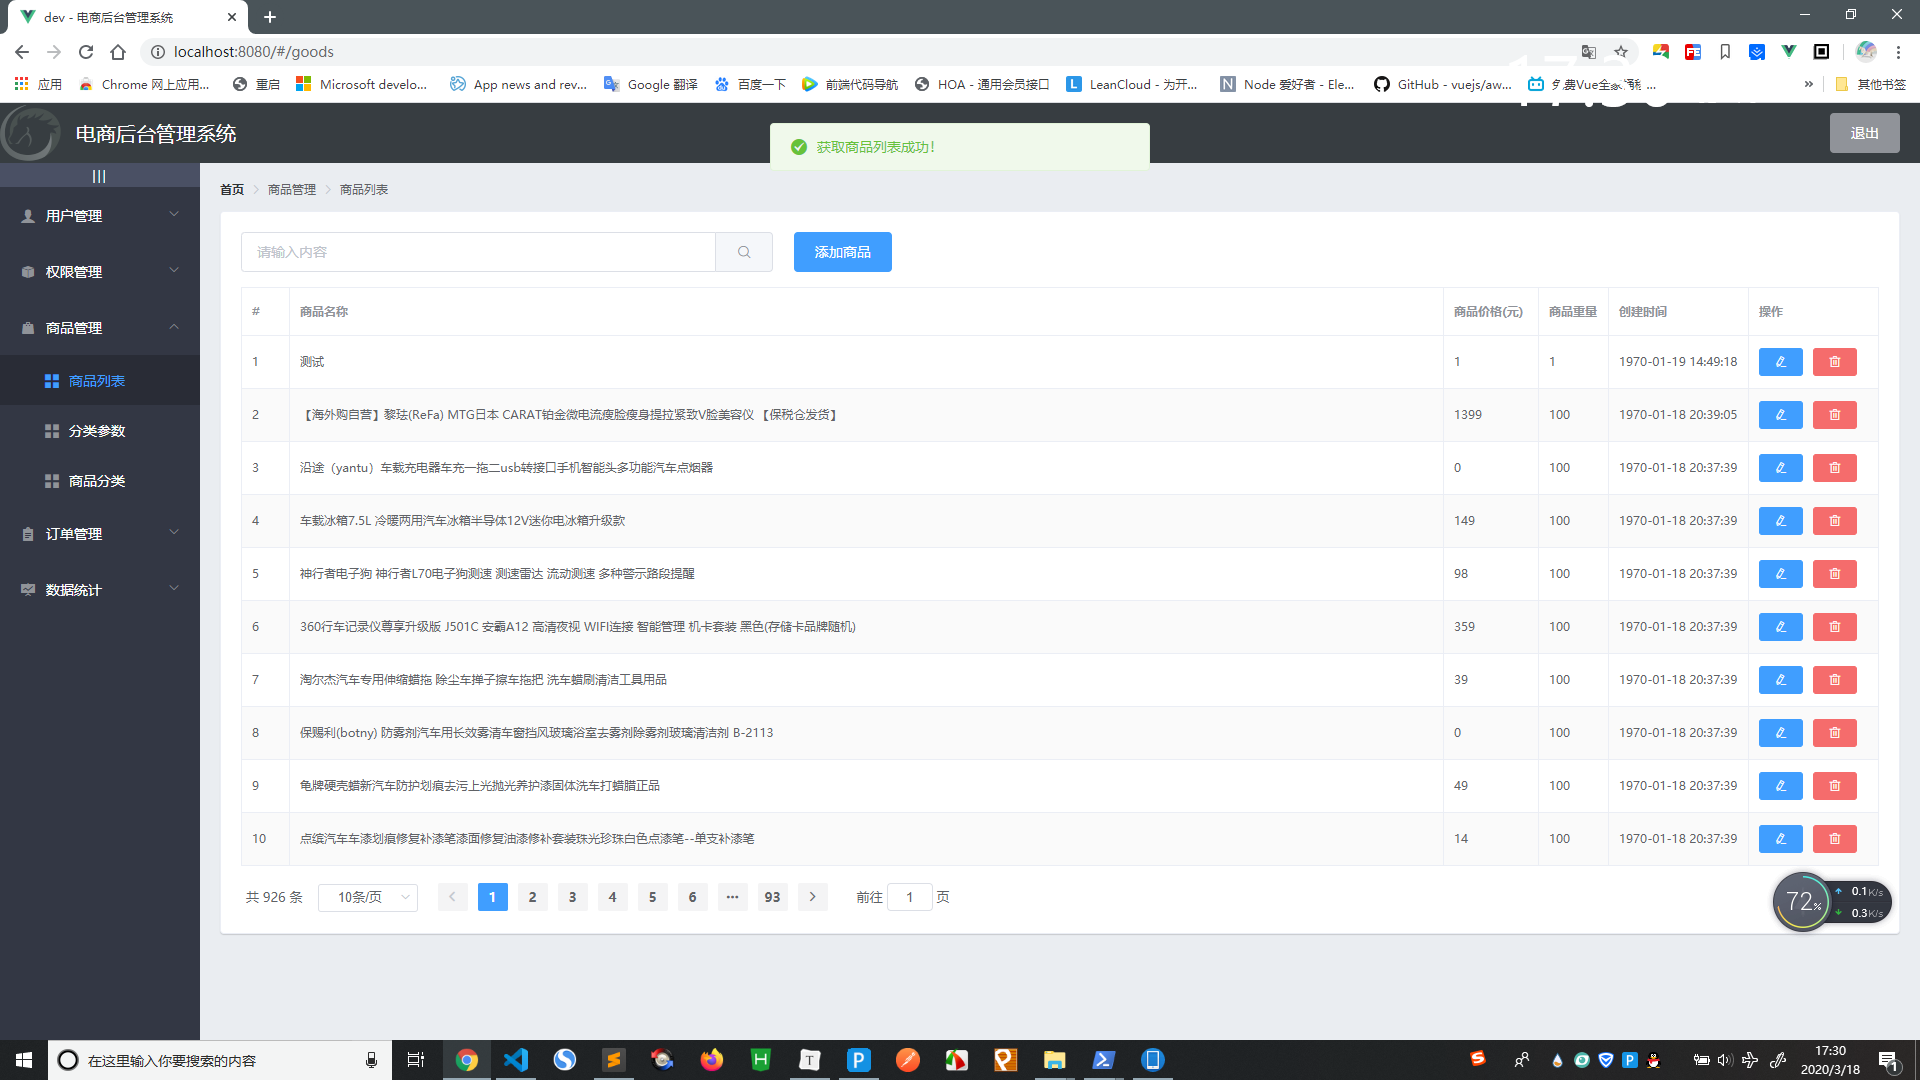Click the 添加商品 button
The height and width of the screenshot is (1080, 1920).
tap(842, 252)
